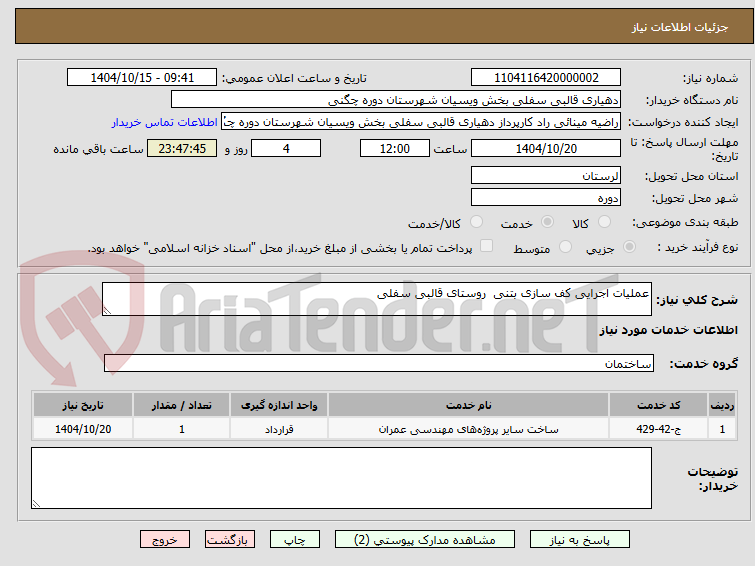Click cell ساخت سایر پروژه‌های مهندسی عمران

[469, 429]
